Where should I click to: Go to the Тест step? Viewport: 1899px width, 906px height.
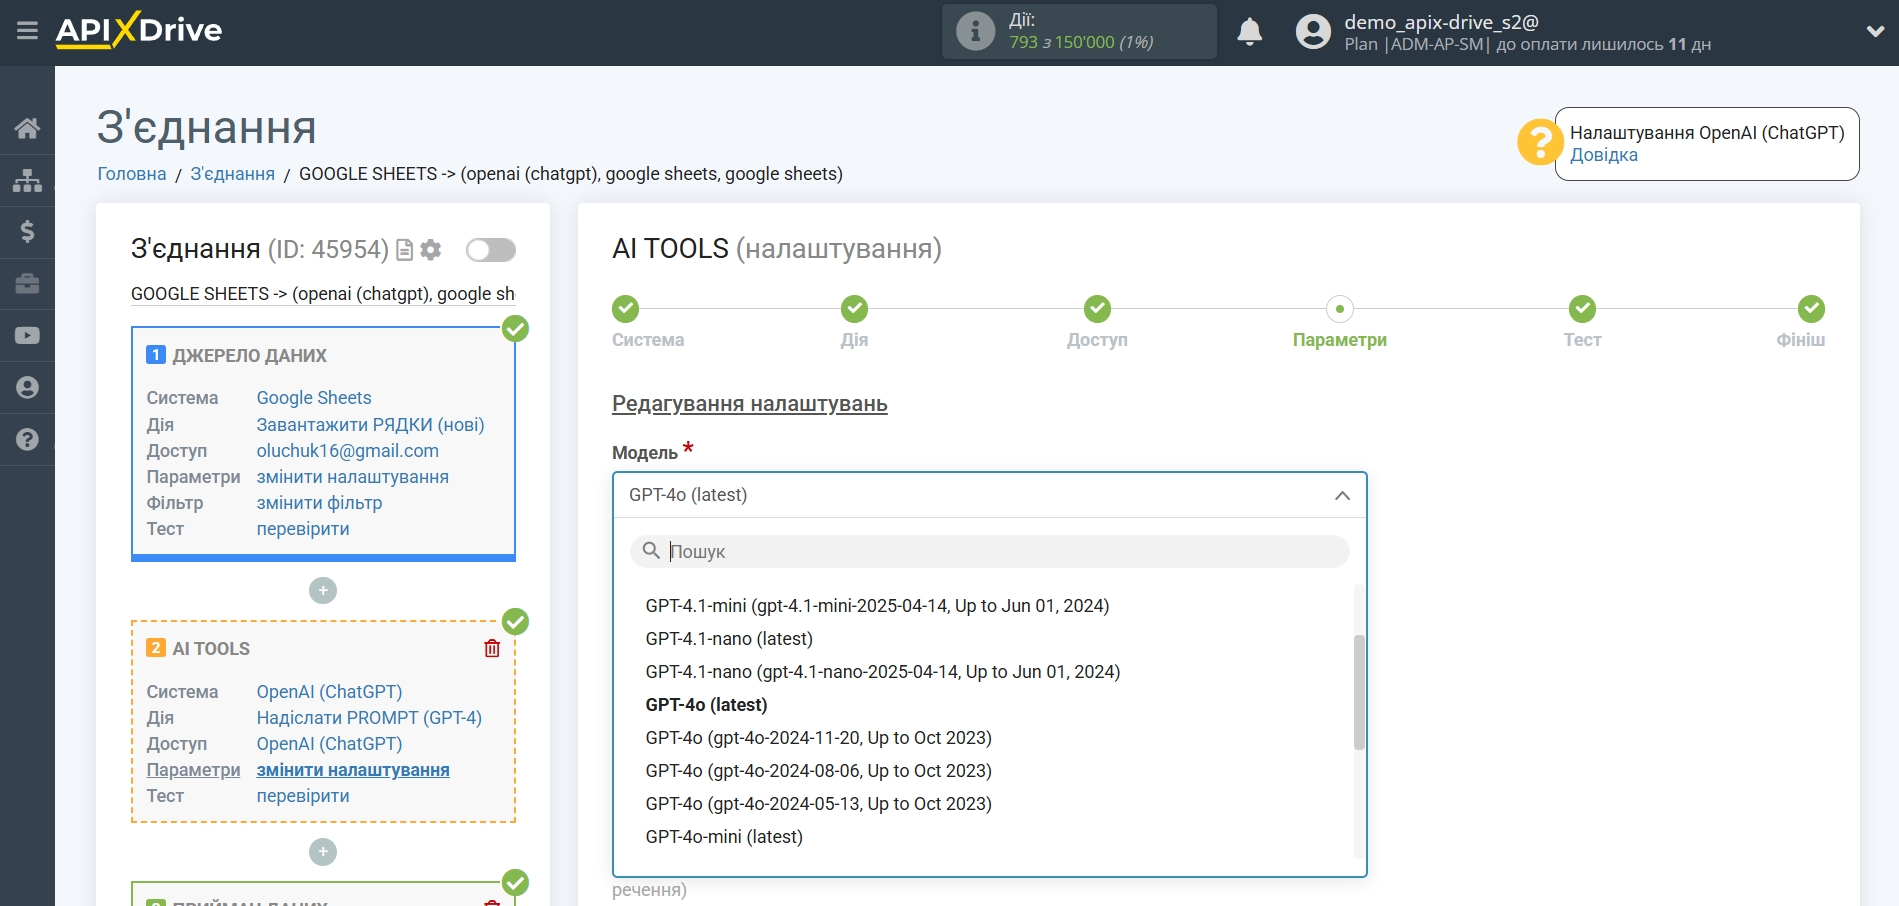click(x=1582, y=309)
